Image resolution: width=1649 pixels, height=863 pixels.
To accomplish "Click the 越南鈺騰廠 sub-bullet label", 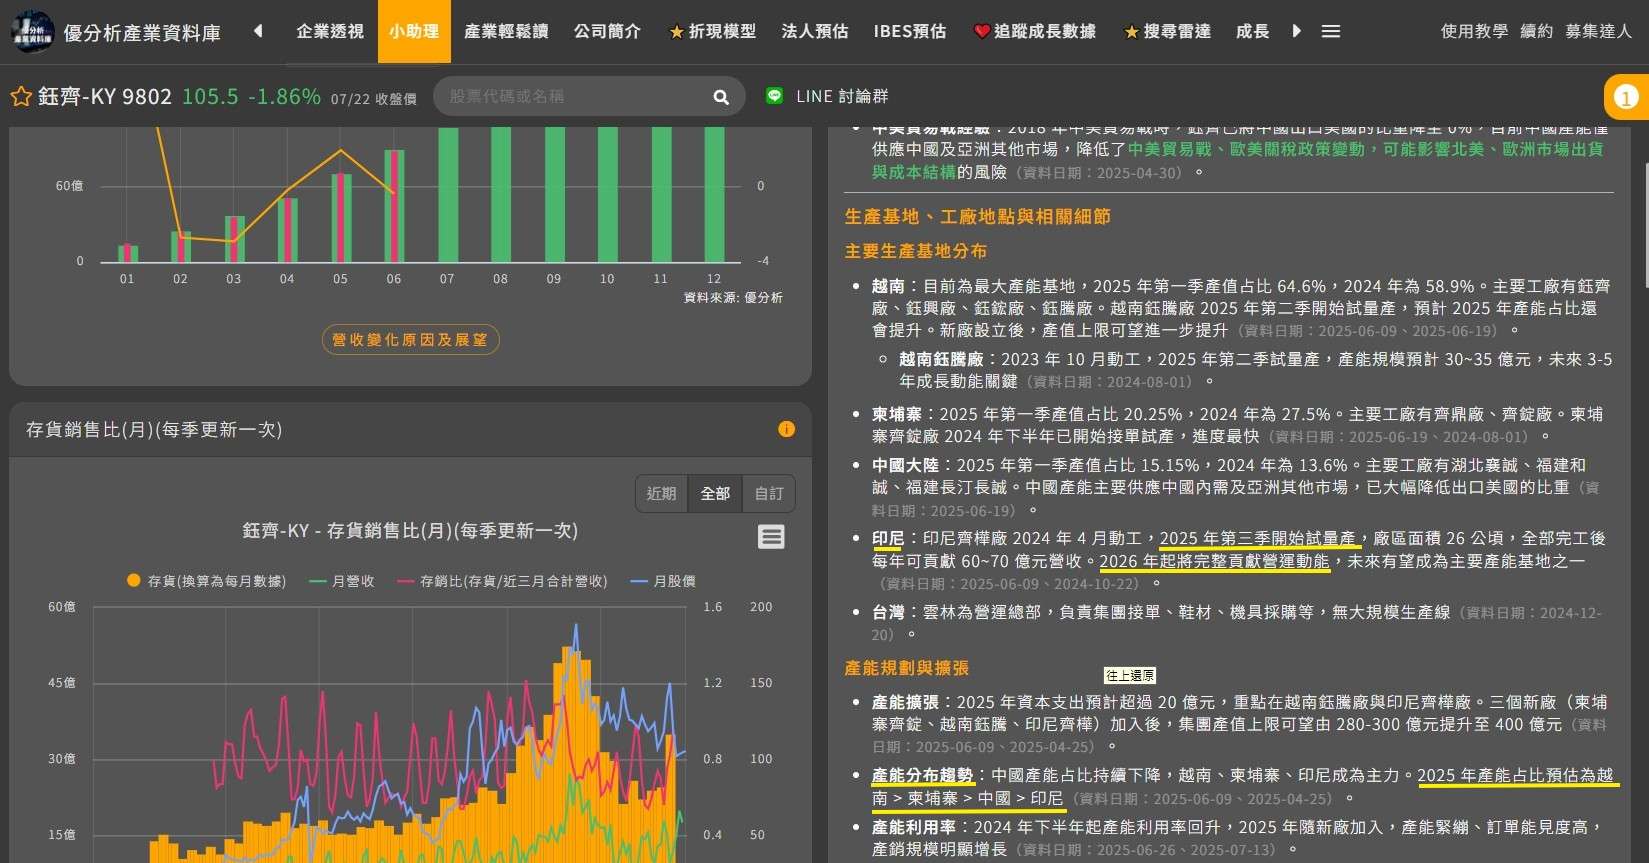I will pos(941,359).
